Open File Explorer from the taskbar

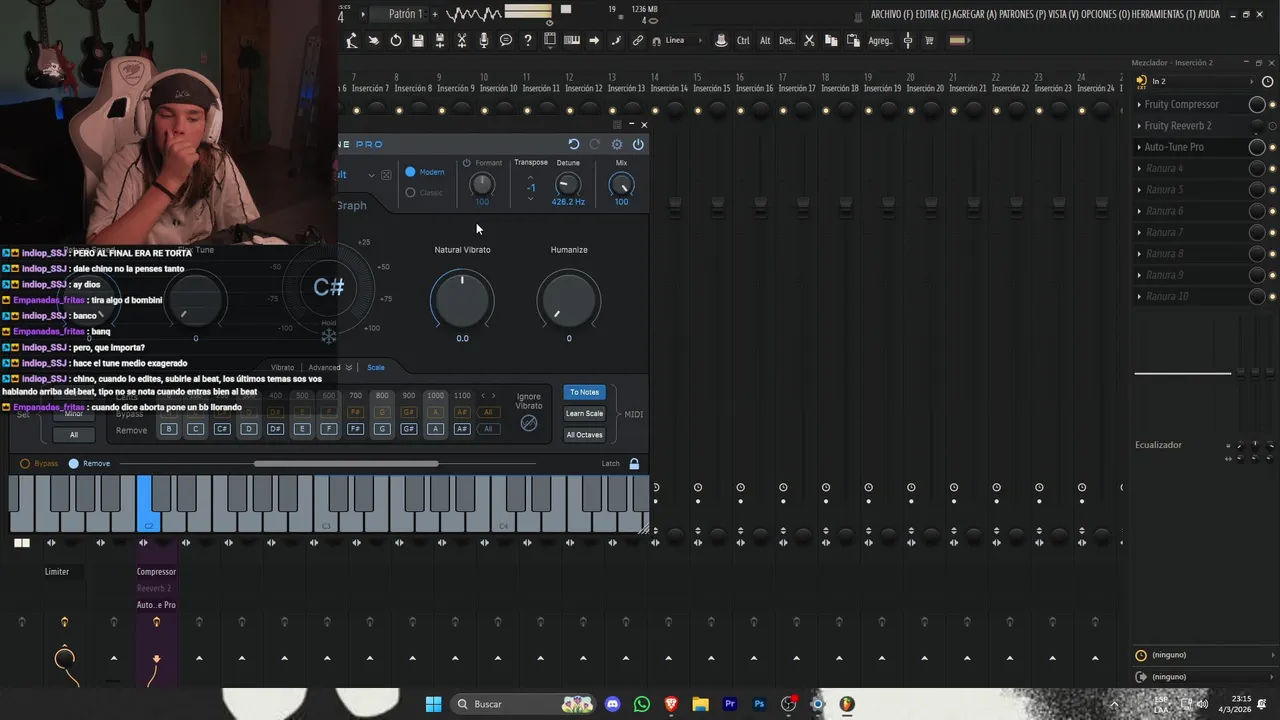(700, 704)
